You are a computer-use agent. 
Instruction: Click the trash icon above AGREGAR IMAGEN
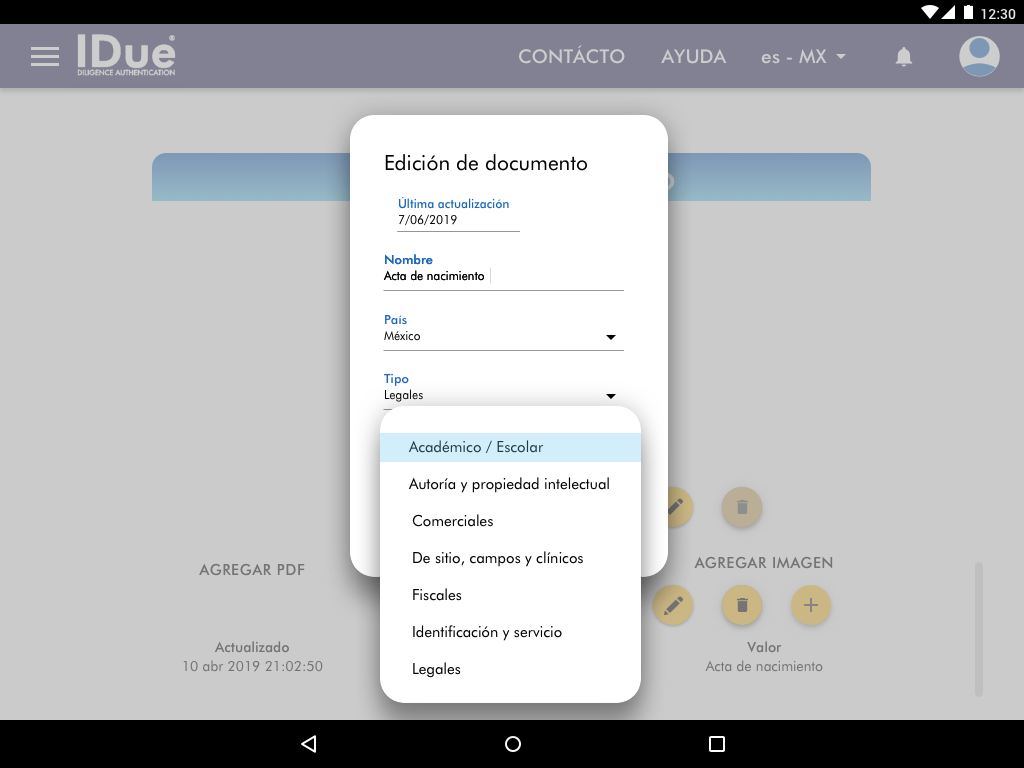coord(742,507)
